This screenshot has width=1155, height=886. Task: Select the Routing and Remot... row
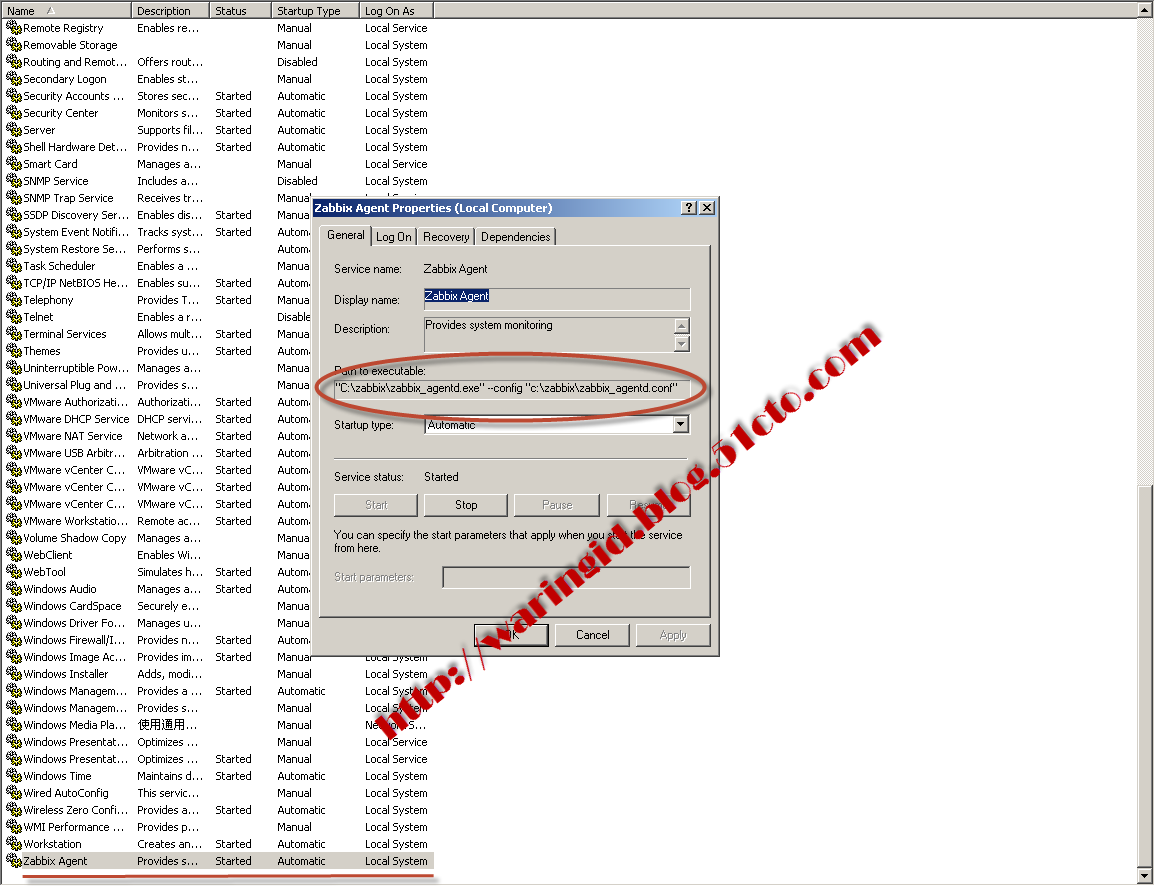tap(219, 62)
